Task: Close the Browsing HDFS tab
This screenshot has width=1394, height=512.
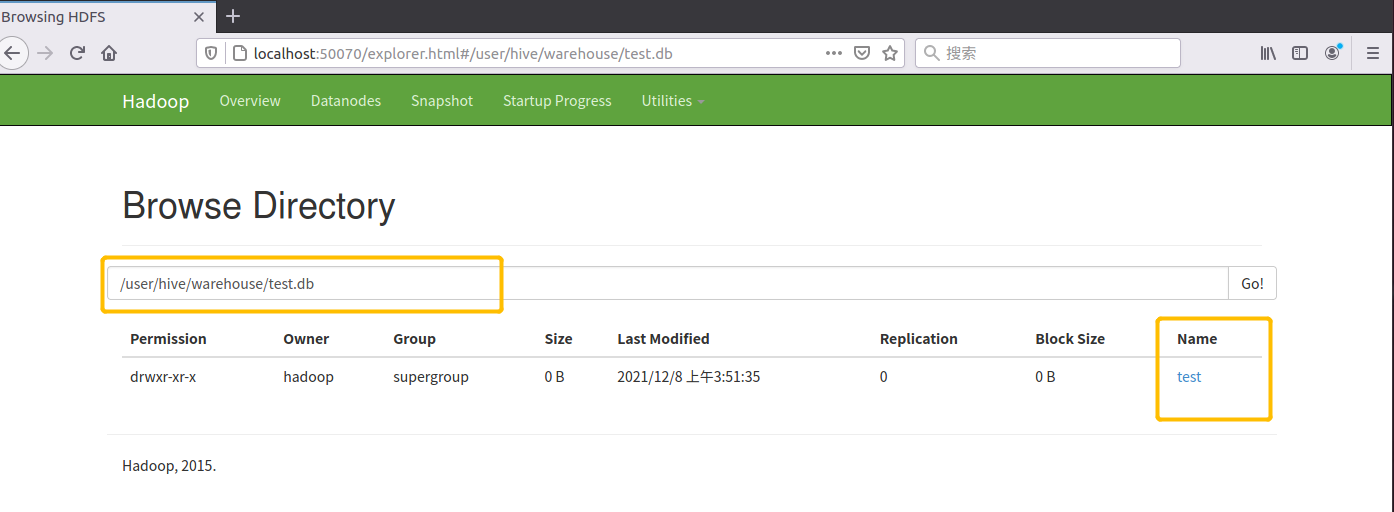Action: (198, 17)
